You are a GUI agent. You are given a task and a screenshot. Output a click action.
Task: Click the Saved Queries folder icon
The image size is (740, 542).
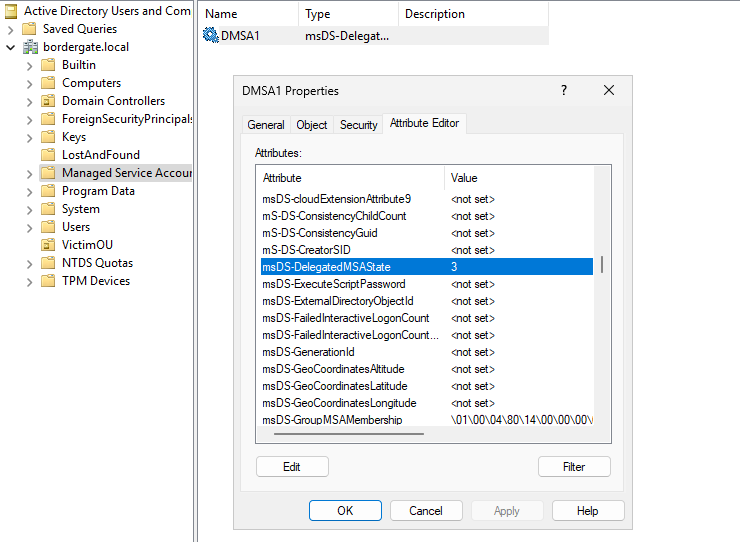29,29
